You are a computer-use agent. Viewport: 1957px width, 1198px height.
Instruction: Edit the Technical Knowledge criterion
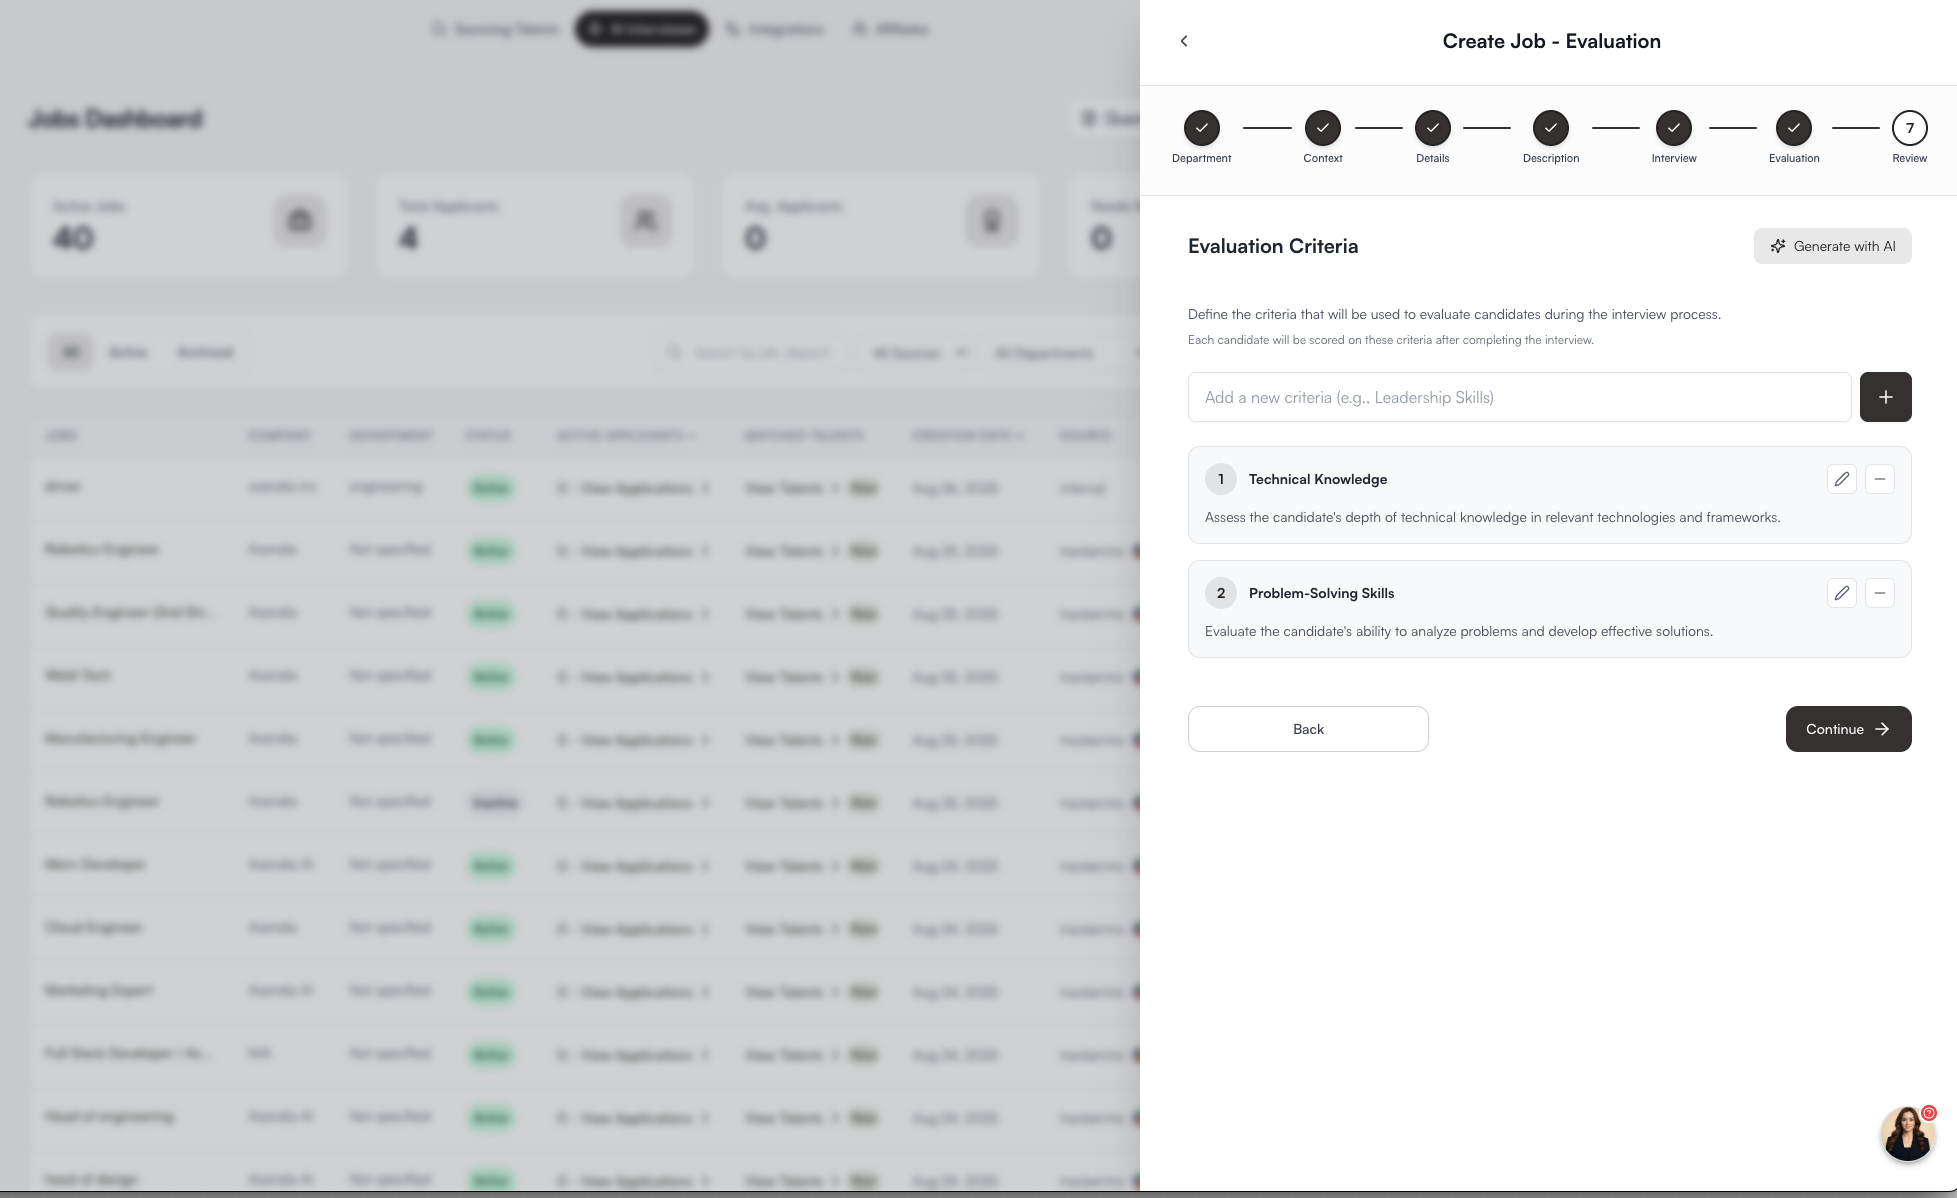[x=1841, y=479]
